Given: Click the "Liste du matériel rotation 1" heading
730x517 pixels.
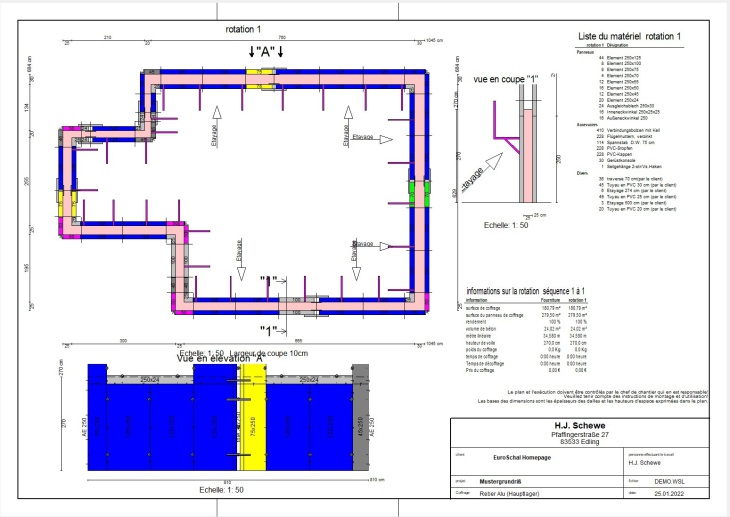Looking at the screenshot, I should pyautogui.click(x=630, y=37).
